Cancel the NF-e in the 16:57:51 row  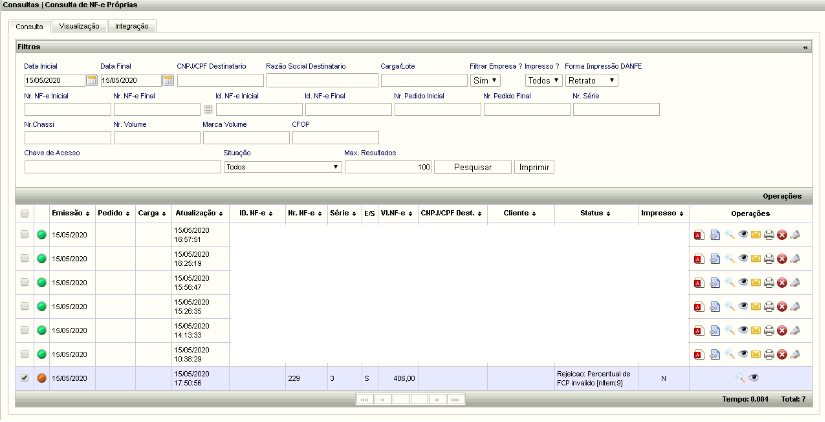tap(782, 235)
